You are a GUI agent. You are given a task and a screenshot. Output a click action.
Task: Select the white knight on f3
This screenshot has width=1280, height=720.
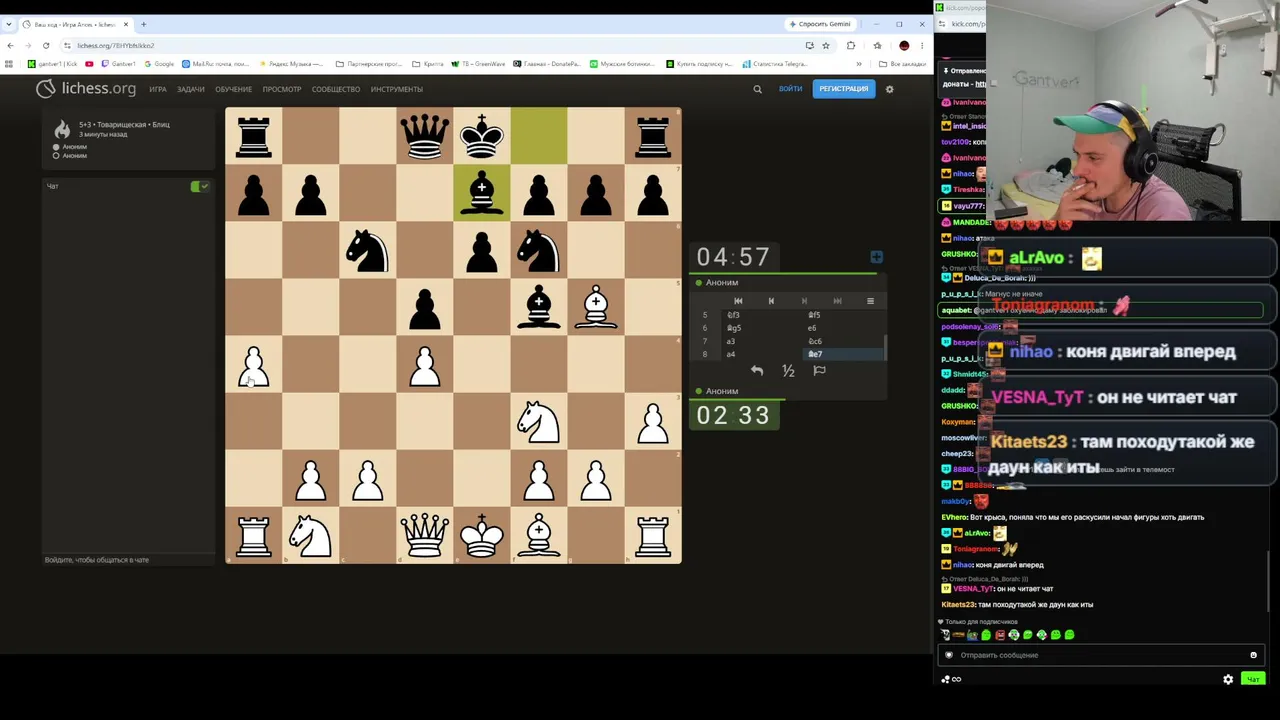[x=539, y=421]
